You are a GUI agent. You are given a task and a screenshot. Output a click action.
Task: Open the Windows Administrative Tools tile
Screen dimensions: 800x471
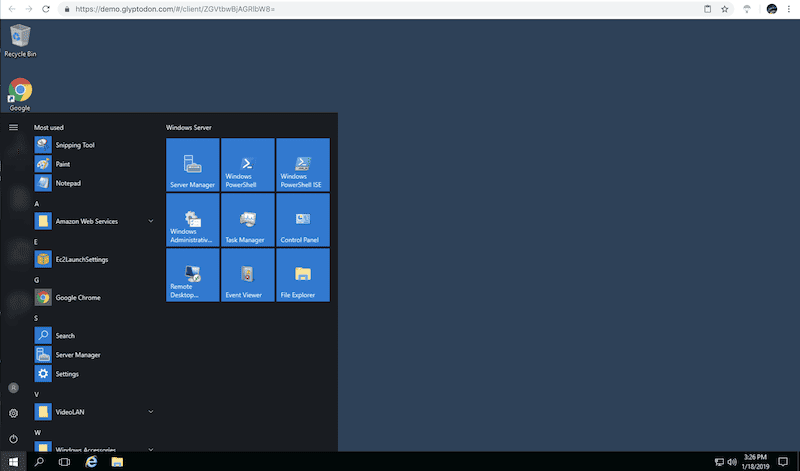tap(192, 220)
